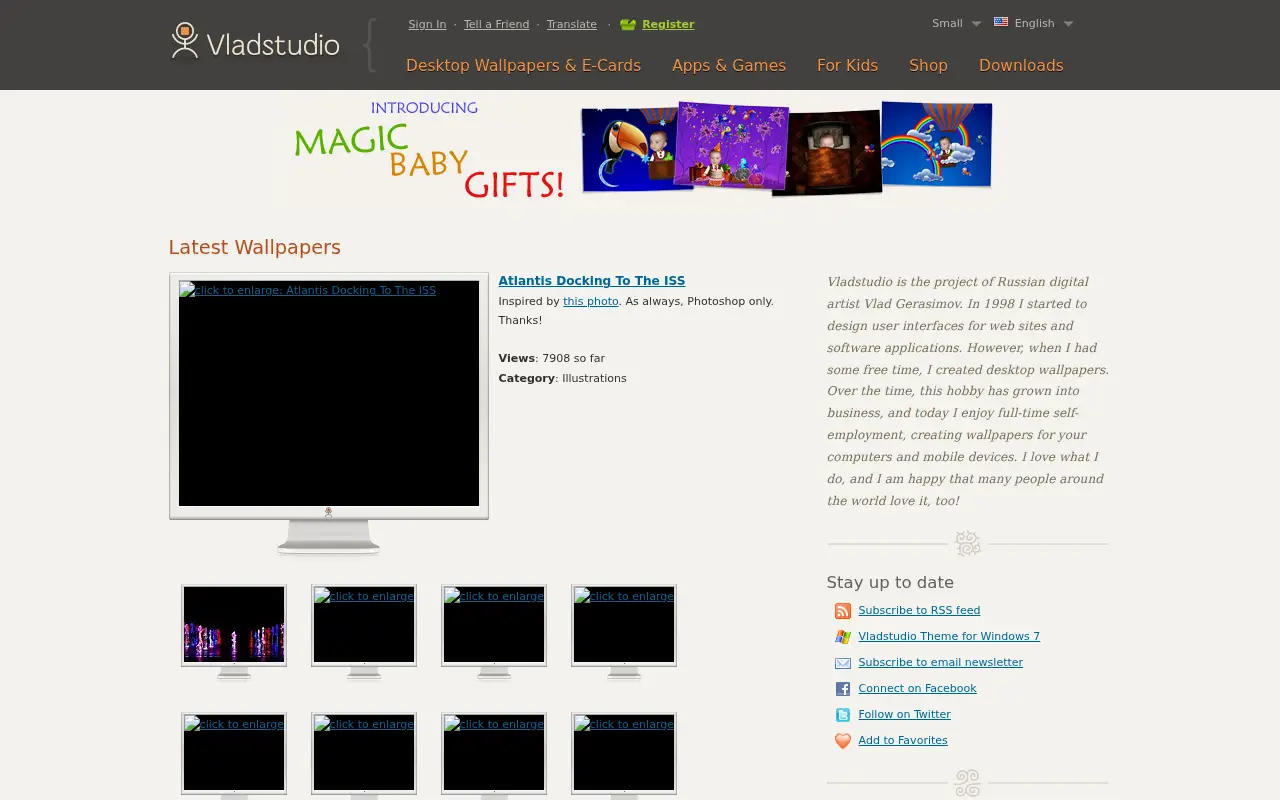Screen dimensions: 1280x800
Task: Open the purple birthday gift thumbnail
Action: (x=731, y=145)
